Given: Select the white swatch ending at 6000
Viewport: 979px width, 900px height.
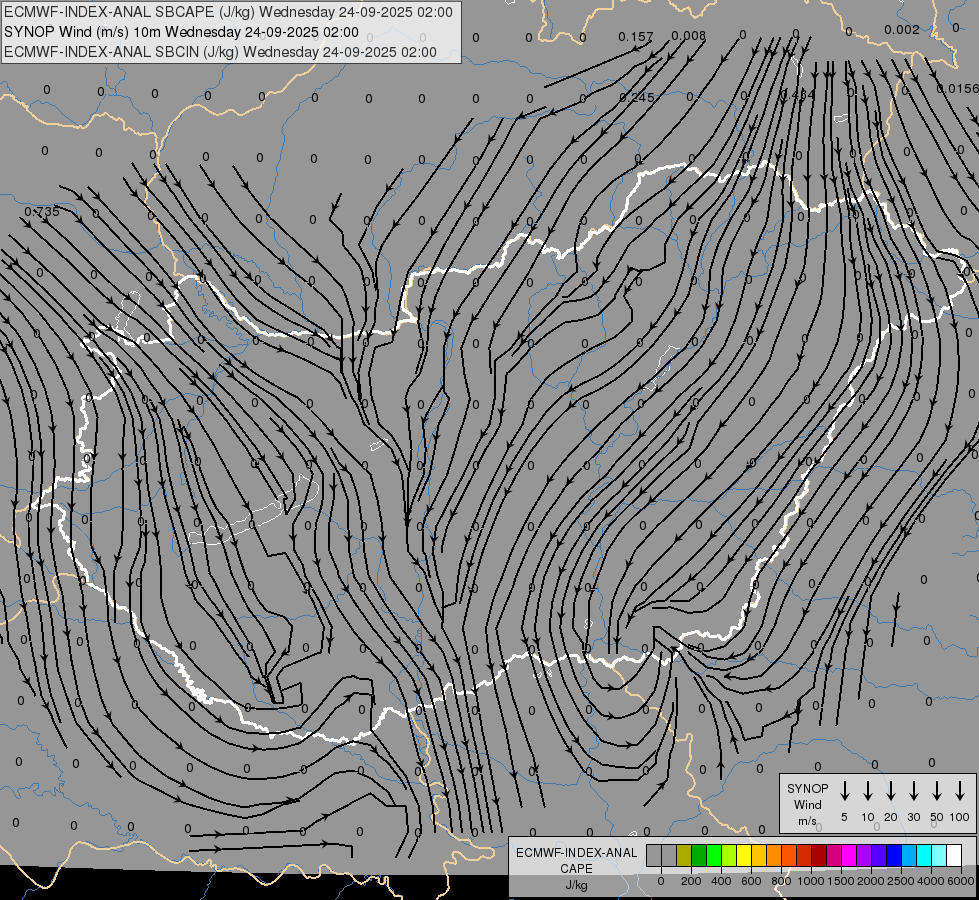Looking at the screenshot, I should coord(953,856).
